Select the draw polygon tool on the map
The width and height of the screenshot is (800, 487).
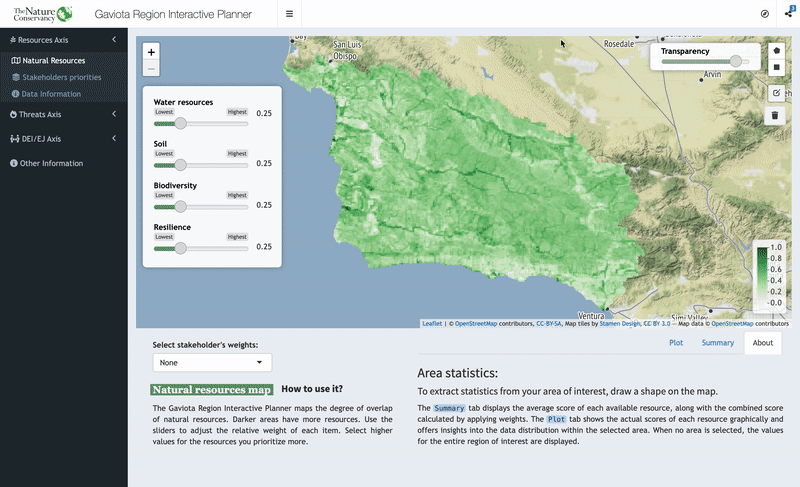tap(777, 49)
